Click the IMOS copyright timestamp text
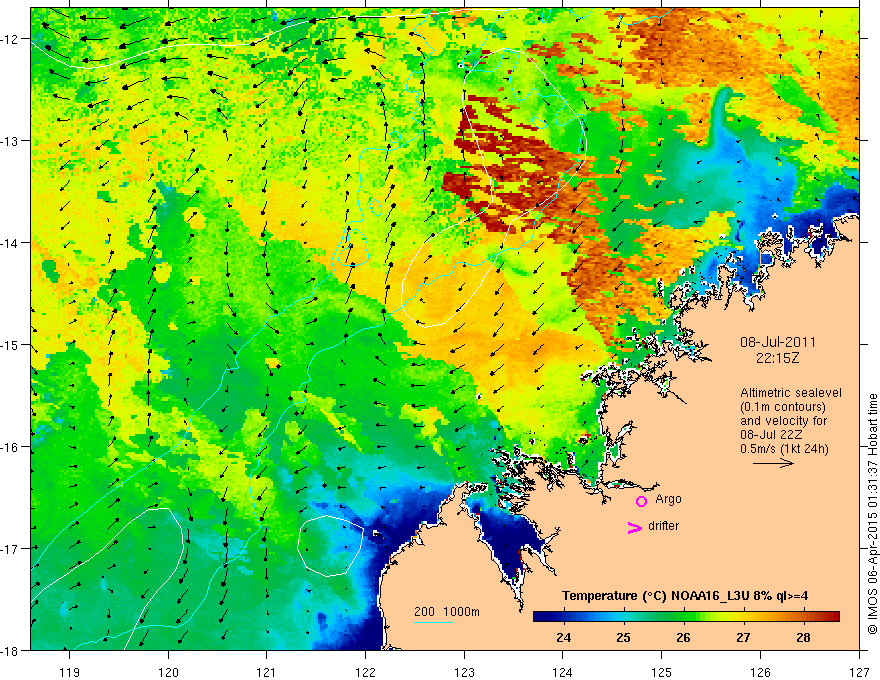The height and width of the screenshot is (680, 880). 872,514
